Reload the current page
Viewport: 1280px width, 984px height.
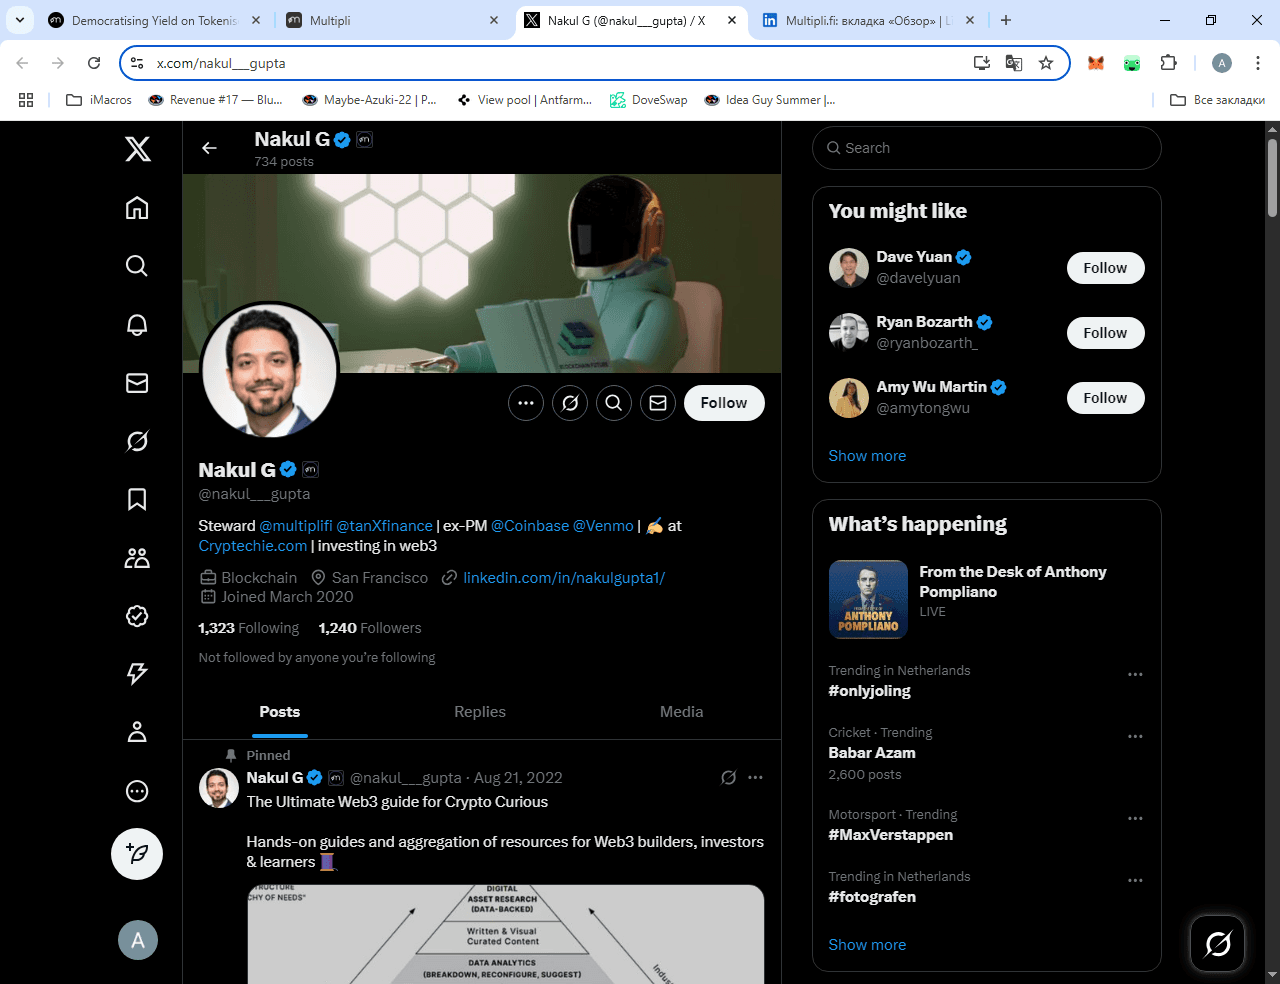(x=94, y=63)
